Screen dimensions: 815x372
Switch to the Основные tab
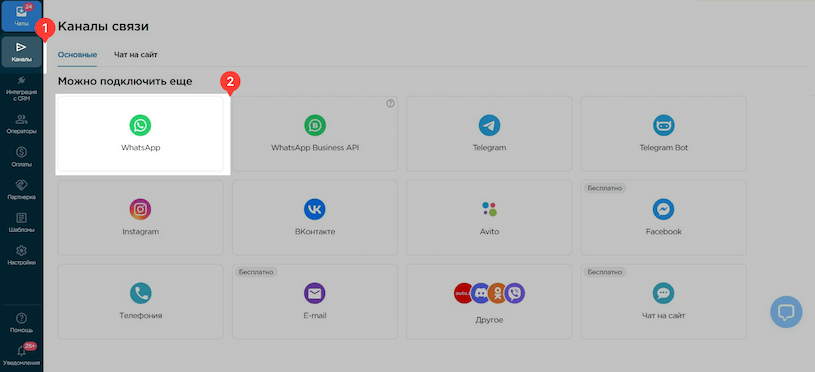[x=77, y=55]
